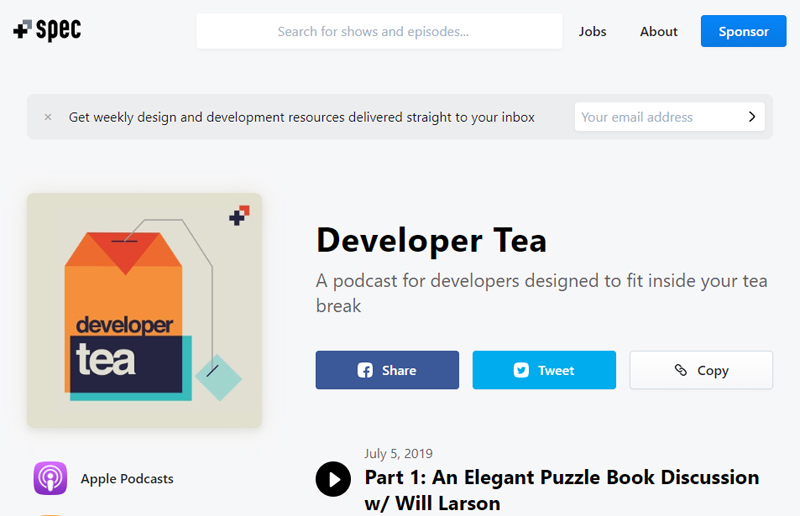Click the Spec logo in the header
Viewport: 800px width, 516px height.
pyautogui.click(x=47, y=30)
